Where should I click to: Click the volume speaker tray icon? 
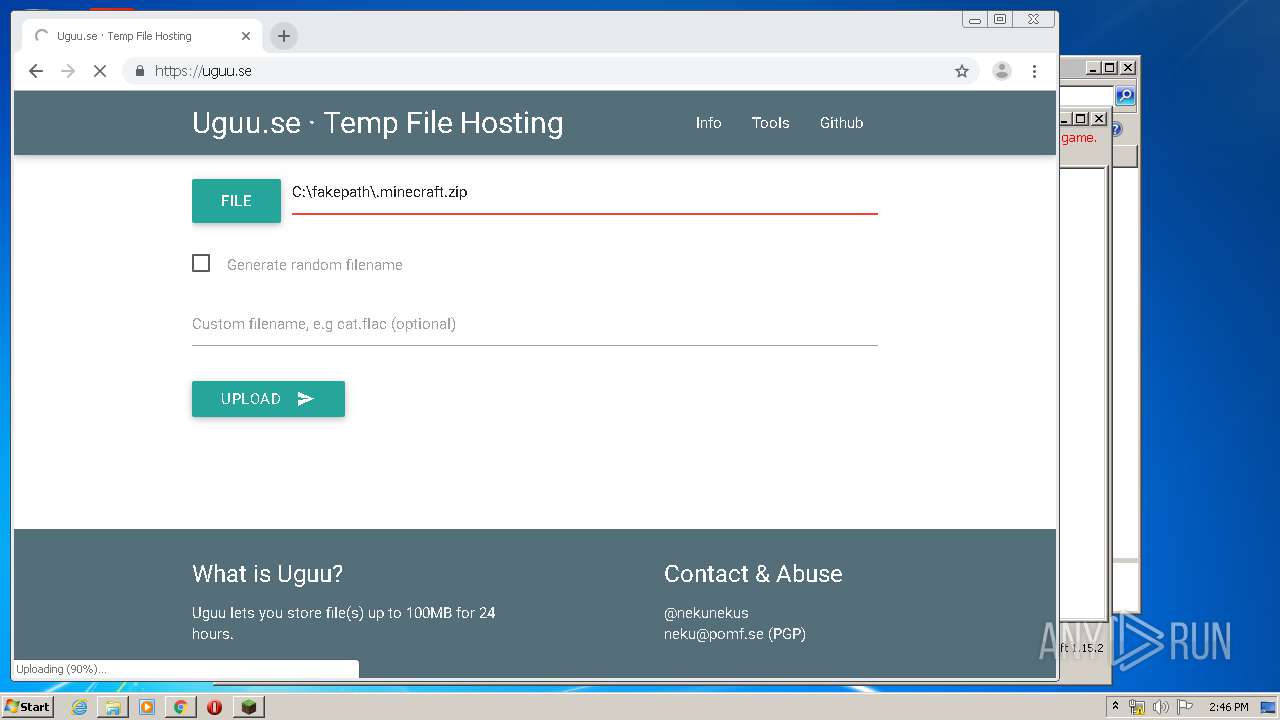point(1161,707)
